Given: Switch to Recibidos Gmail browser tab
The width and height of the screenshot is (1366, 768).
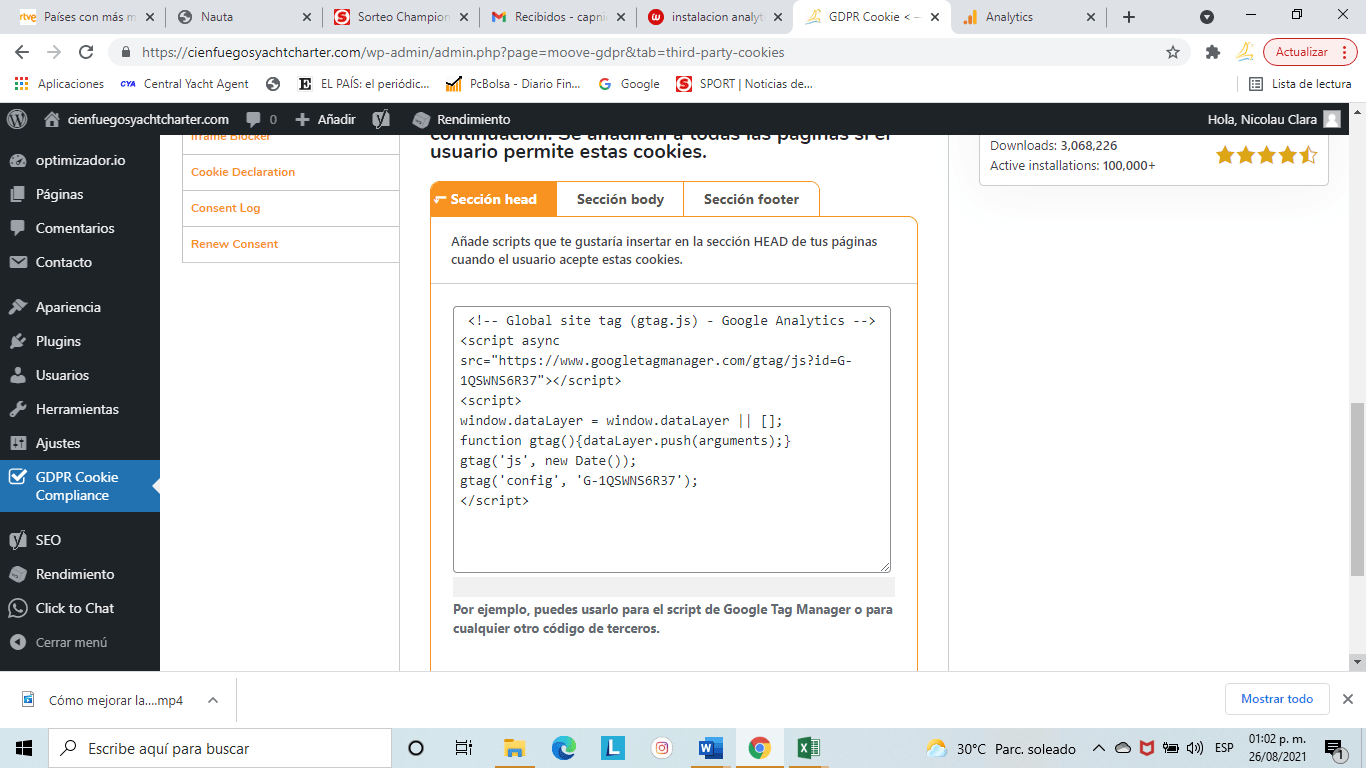Looking at the screenshot, I should [x=558, y=17].
